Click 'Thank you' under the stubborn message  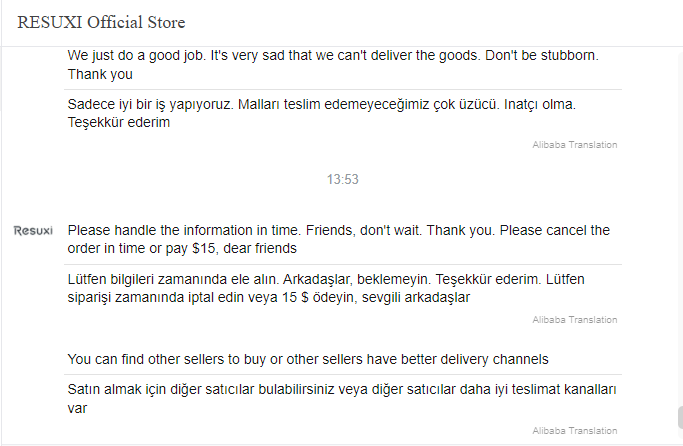[100, 74]
